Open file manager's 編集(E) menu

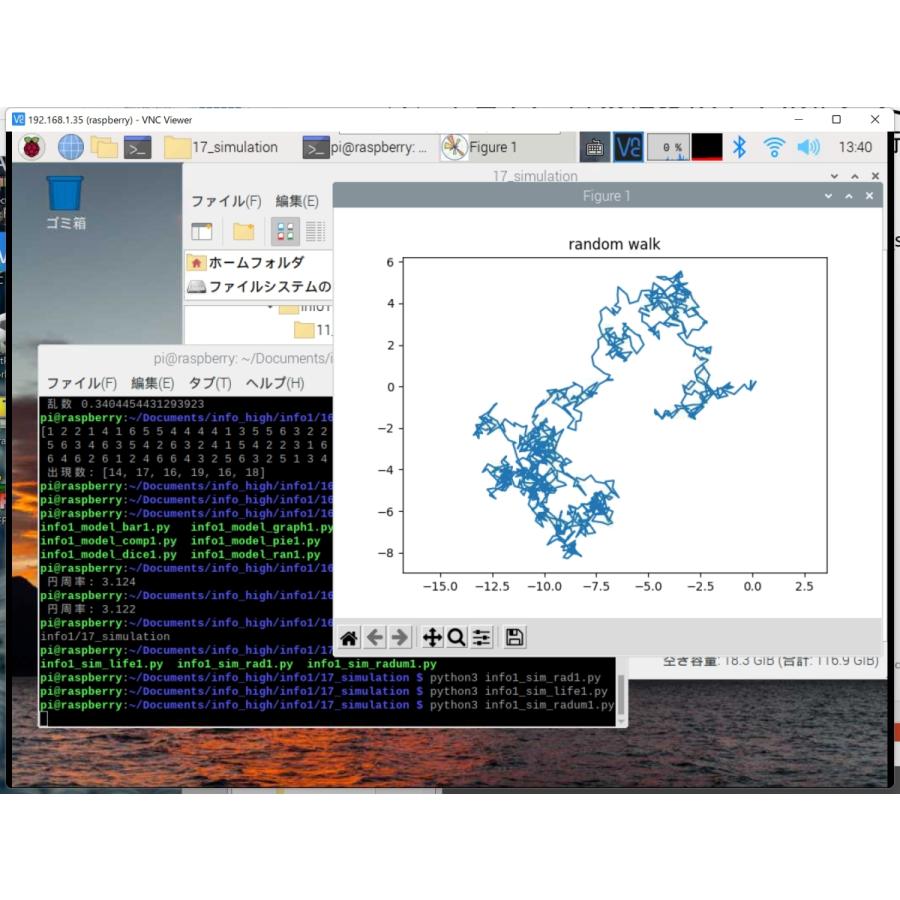tap(297, 201)
